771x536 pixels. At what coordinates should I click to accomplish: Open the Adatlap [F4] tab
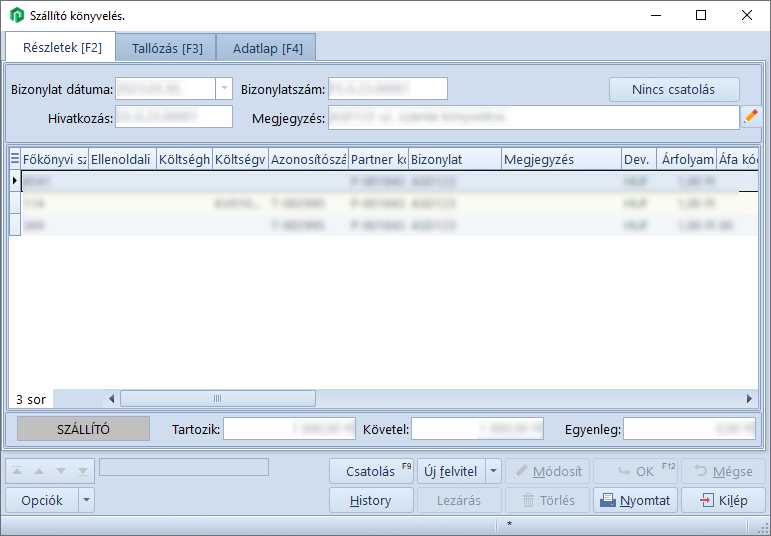coord(267,47)
